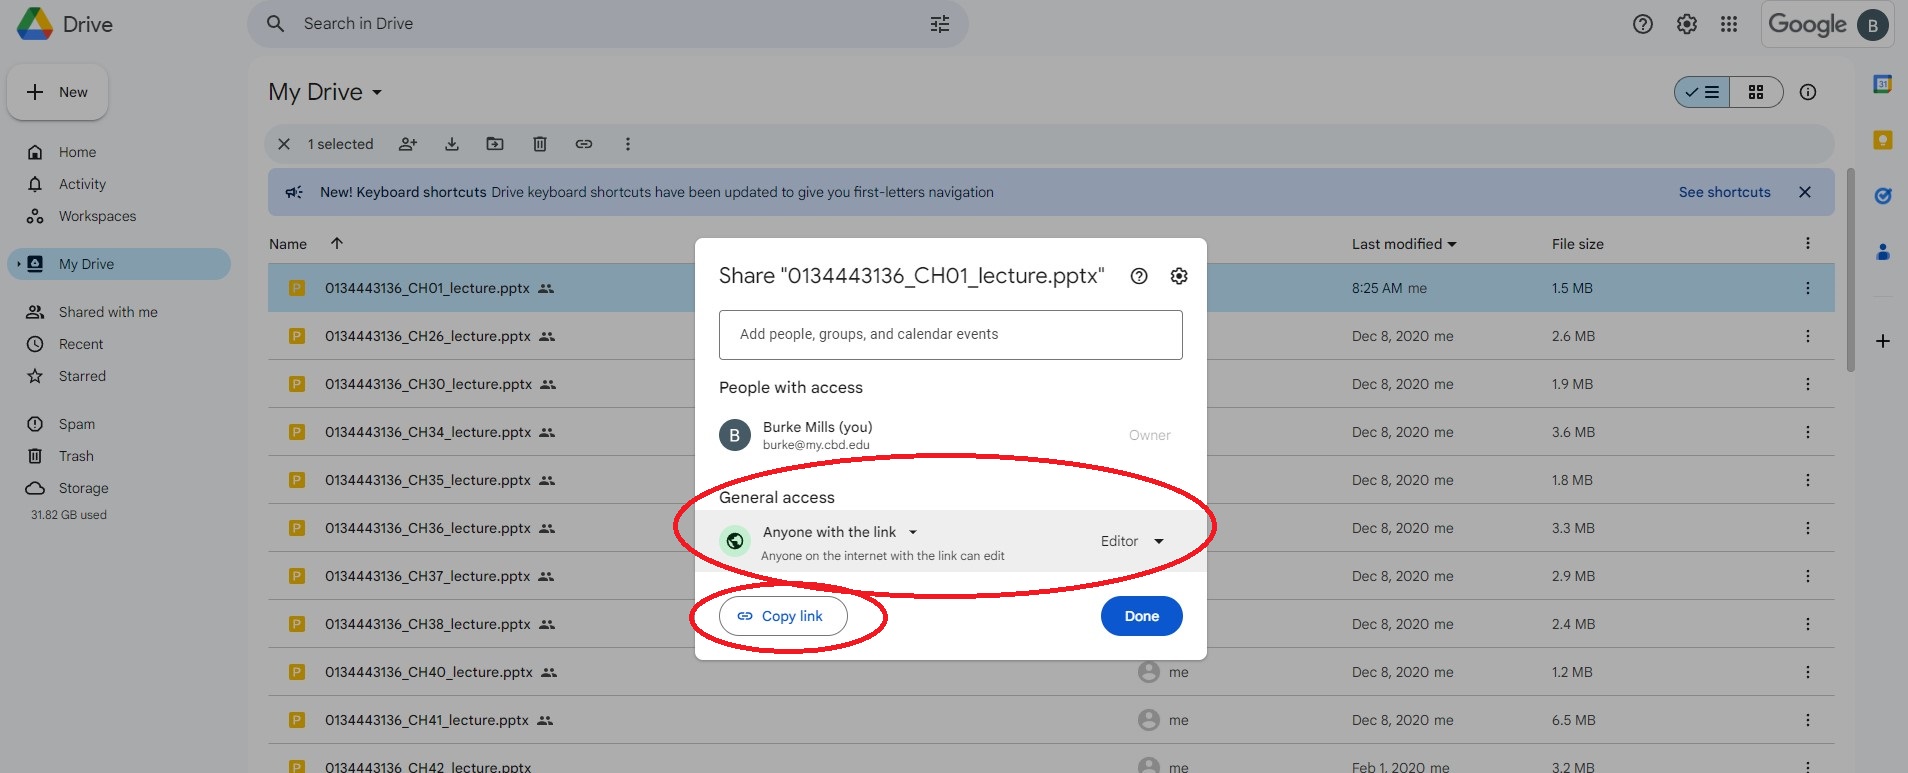Click the download icon in selection toolbar
This screenshot has width=1908, height=773.
452,144
